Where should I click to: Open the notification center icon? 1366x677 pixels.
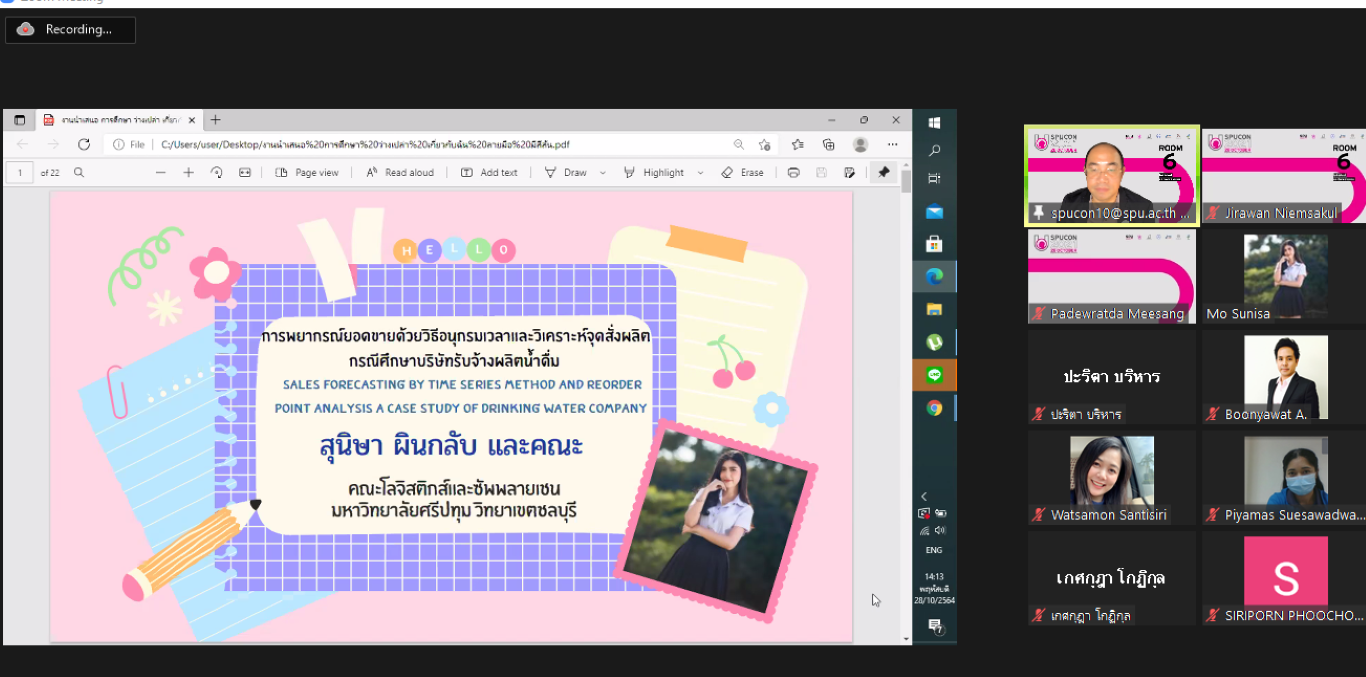pos(934,626)
